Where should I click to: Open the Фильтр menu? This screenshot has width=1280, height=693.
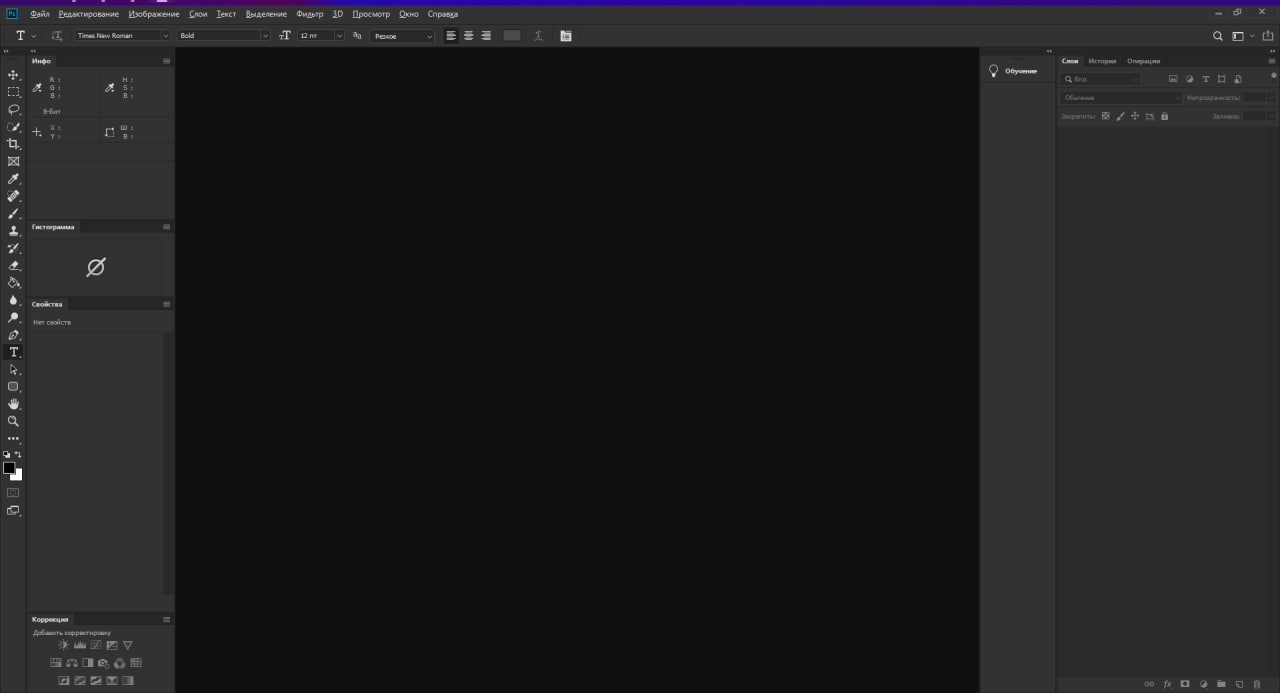(310, 14)
